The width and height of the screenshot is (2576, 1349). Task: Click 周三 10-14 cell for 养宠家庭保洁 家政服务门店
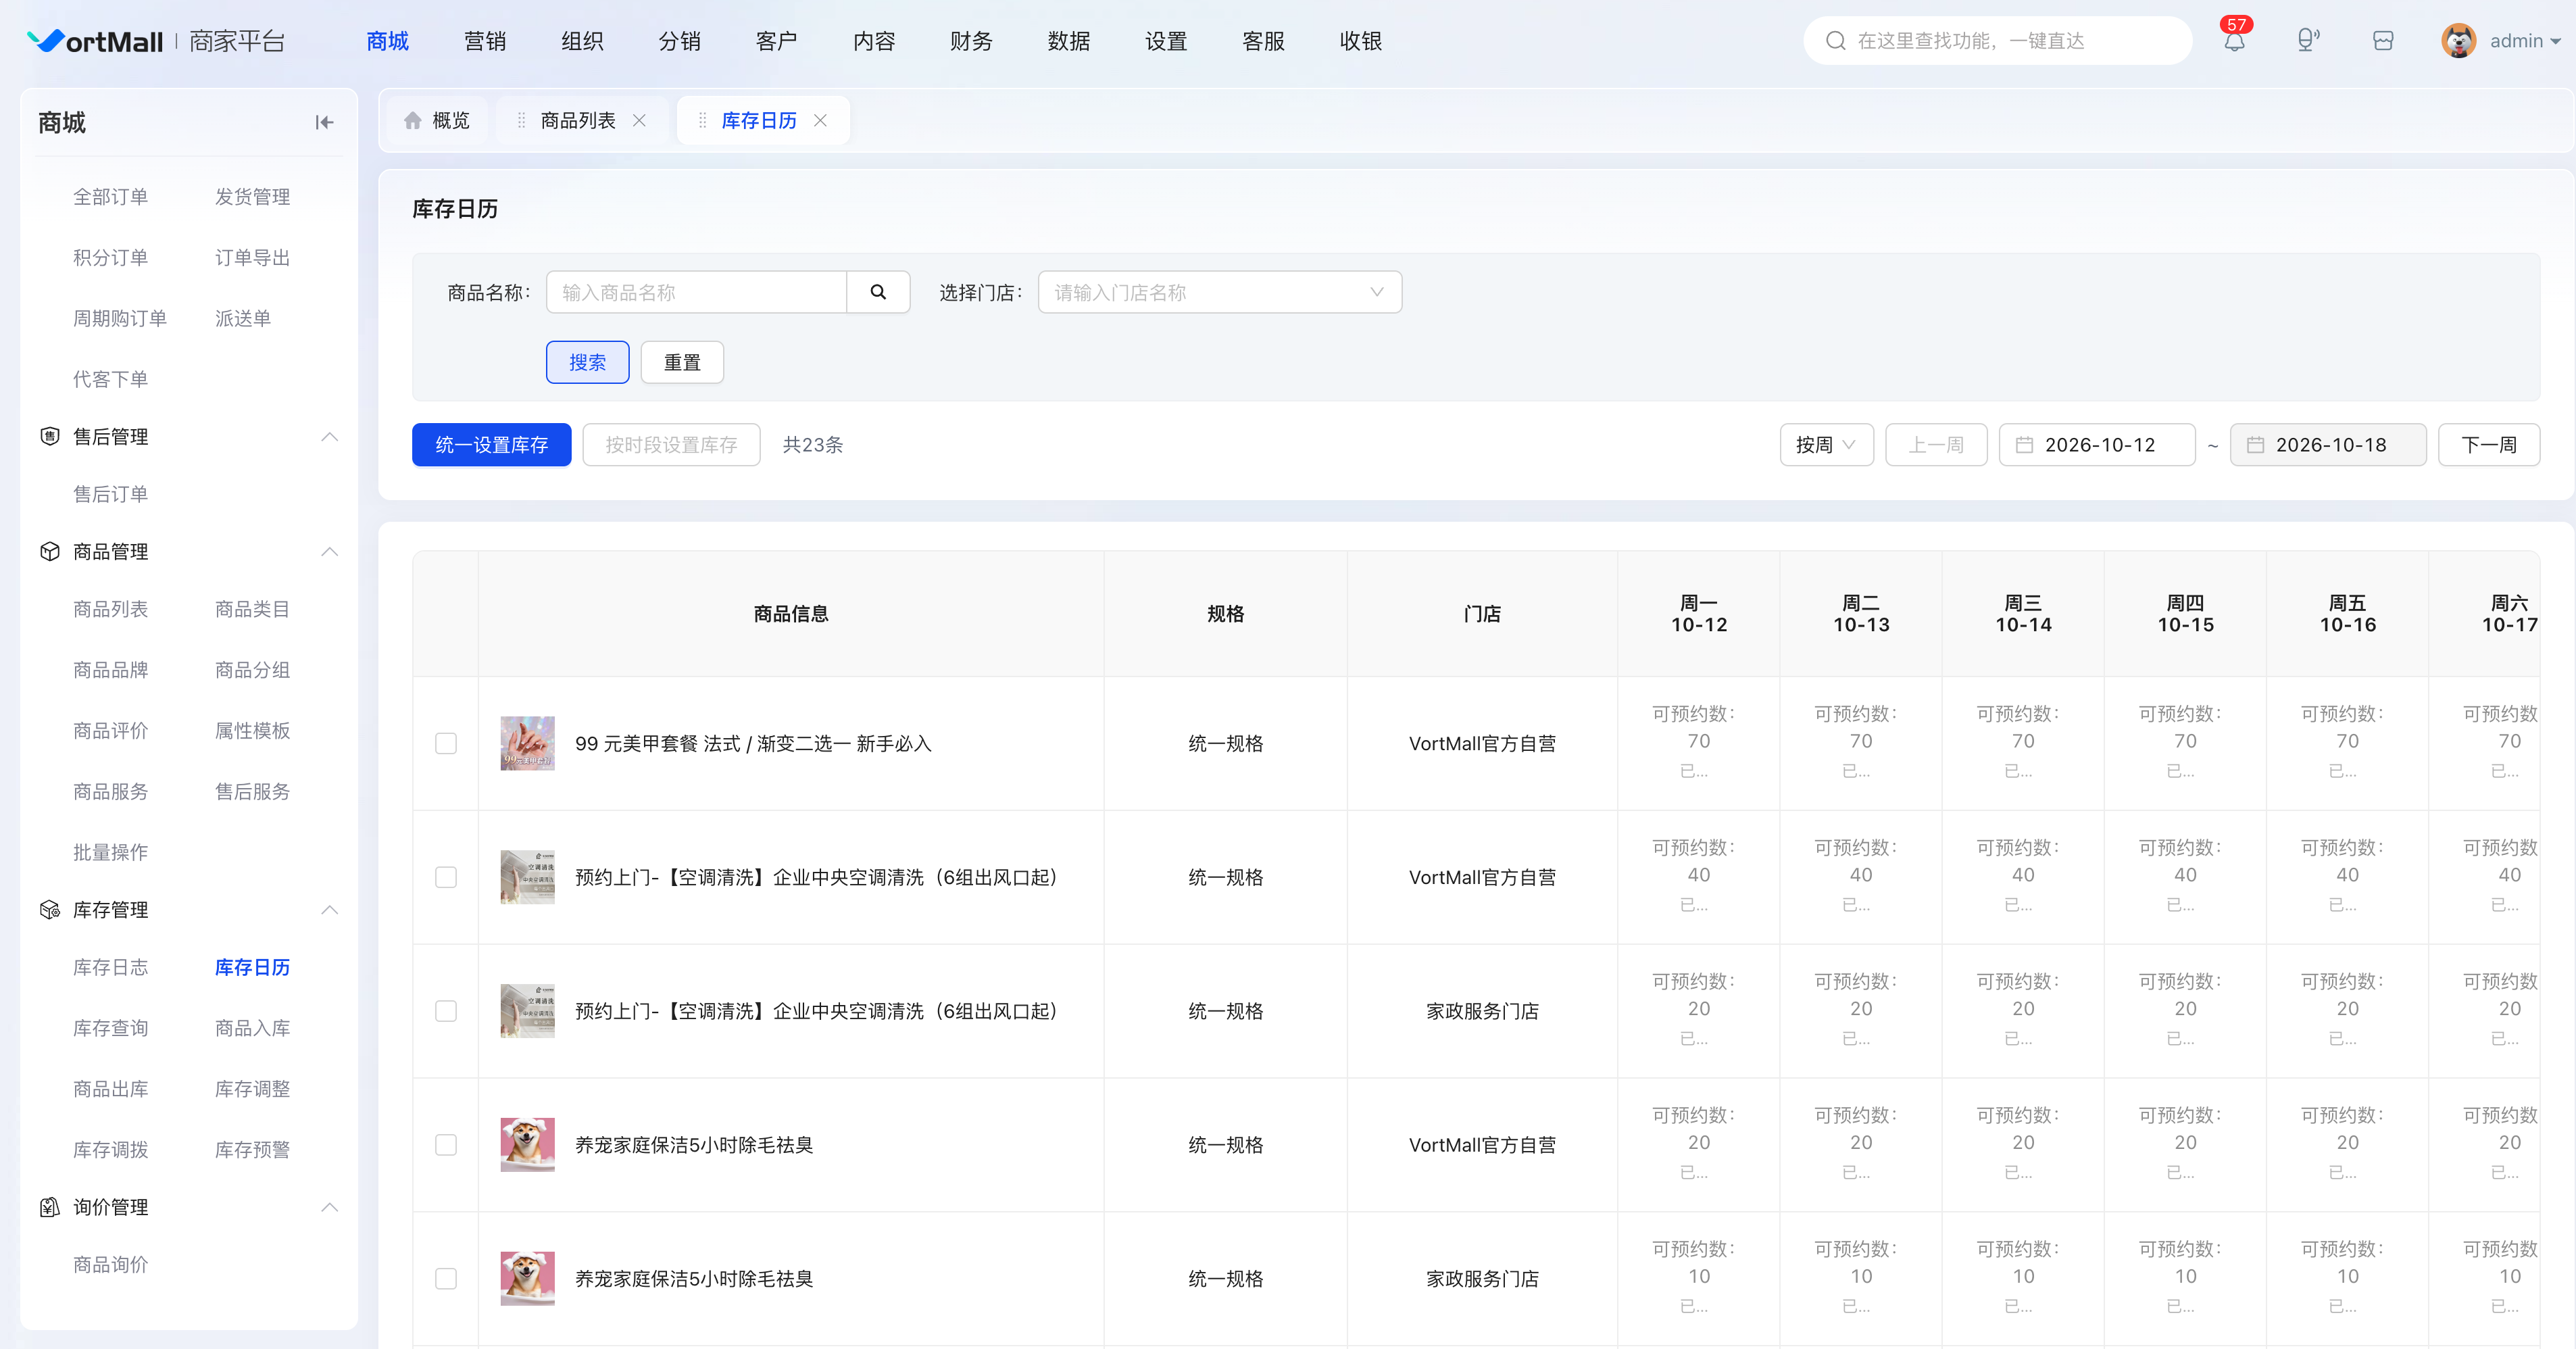point(2023,1279)
